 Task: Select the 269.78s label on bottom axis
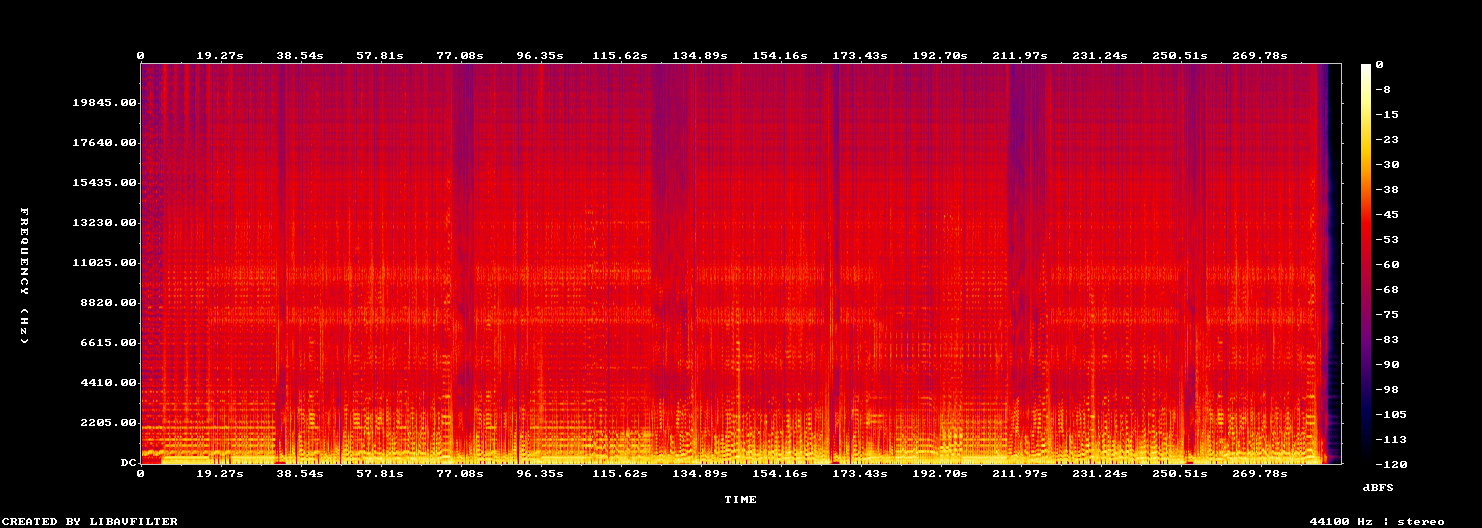pyautogui.click(x=1259, y=473)
